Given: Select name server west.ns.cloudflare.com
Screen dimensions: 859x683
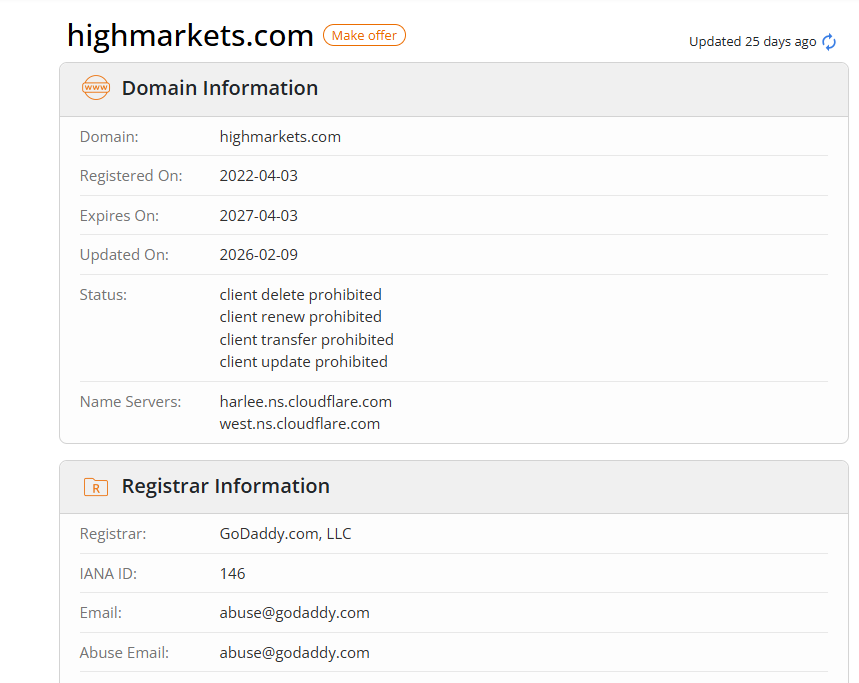Looking at the screenshot, I should point(300,424).
